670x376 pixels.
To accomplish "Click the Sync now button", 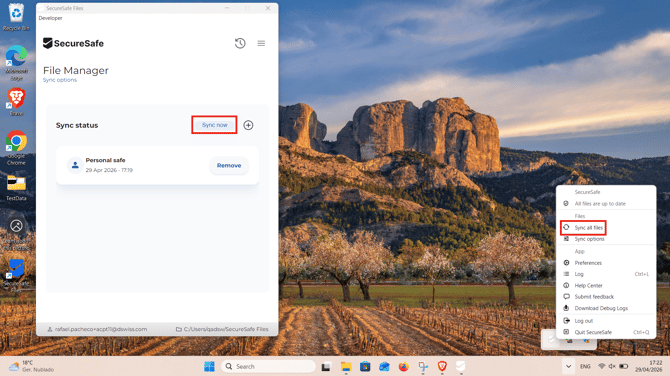I will [x=215, y=125].
